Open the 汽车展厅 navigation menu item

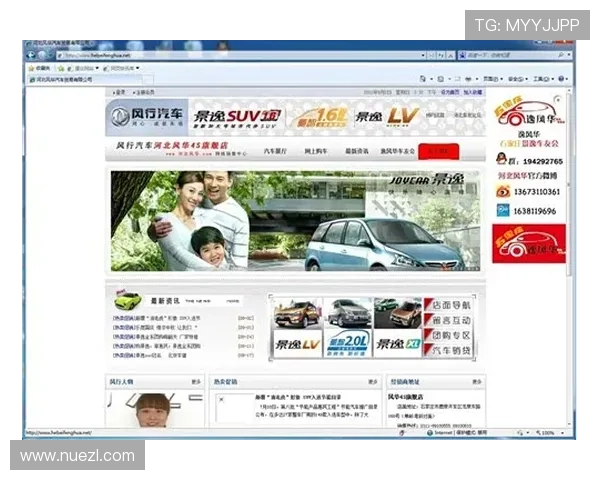click(x=275, y=151)
